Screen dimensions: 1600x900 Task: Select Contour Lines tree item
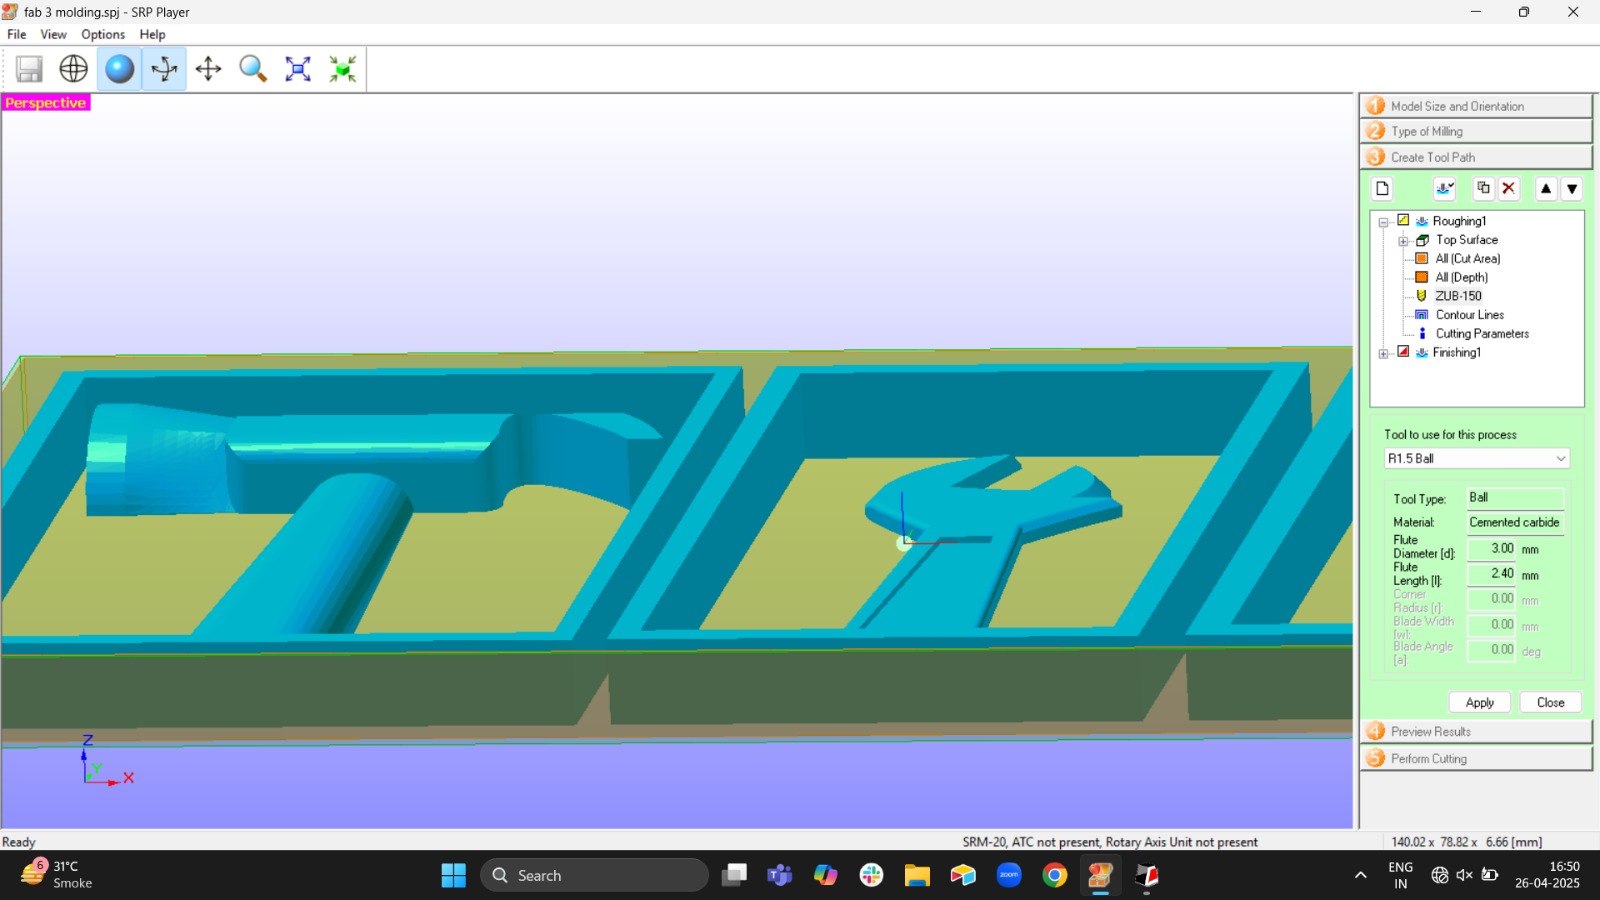click(1470, 315)
